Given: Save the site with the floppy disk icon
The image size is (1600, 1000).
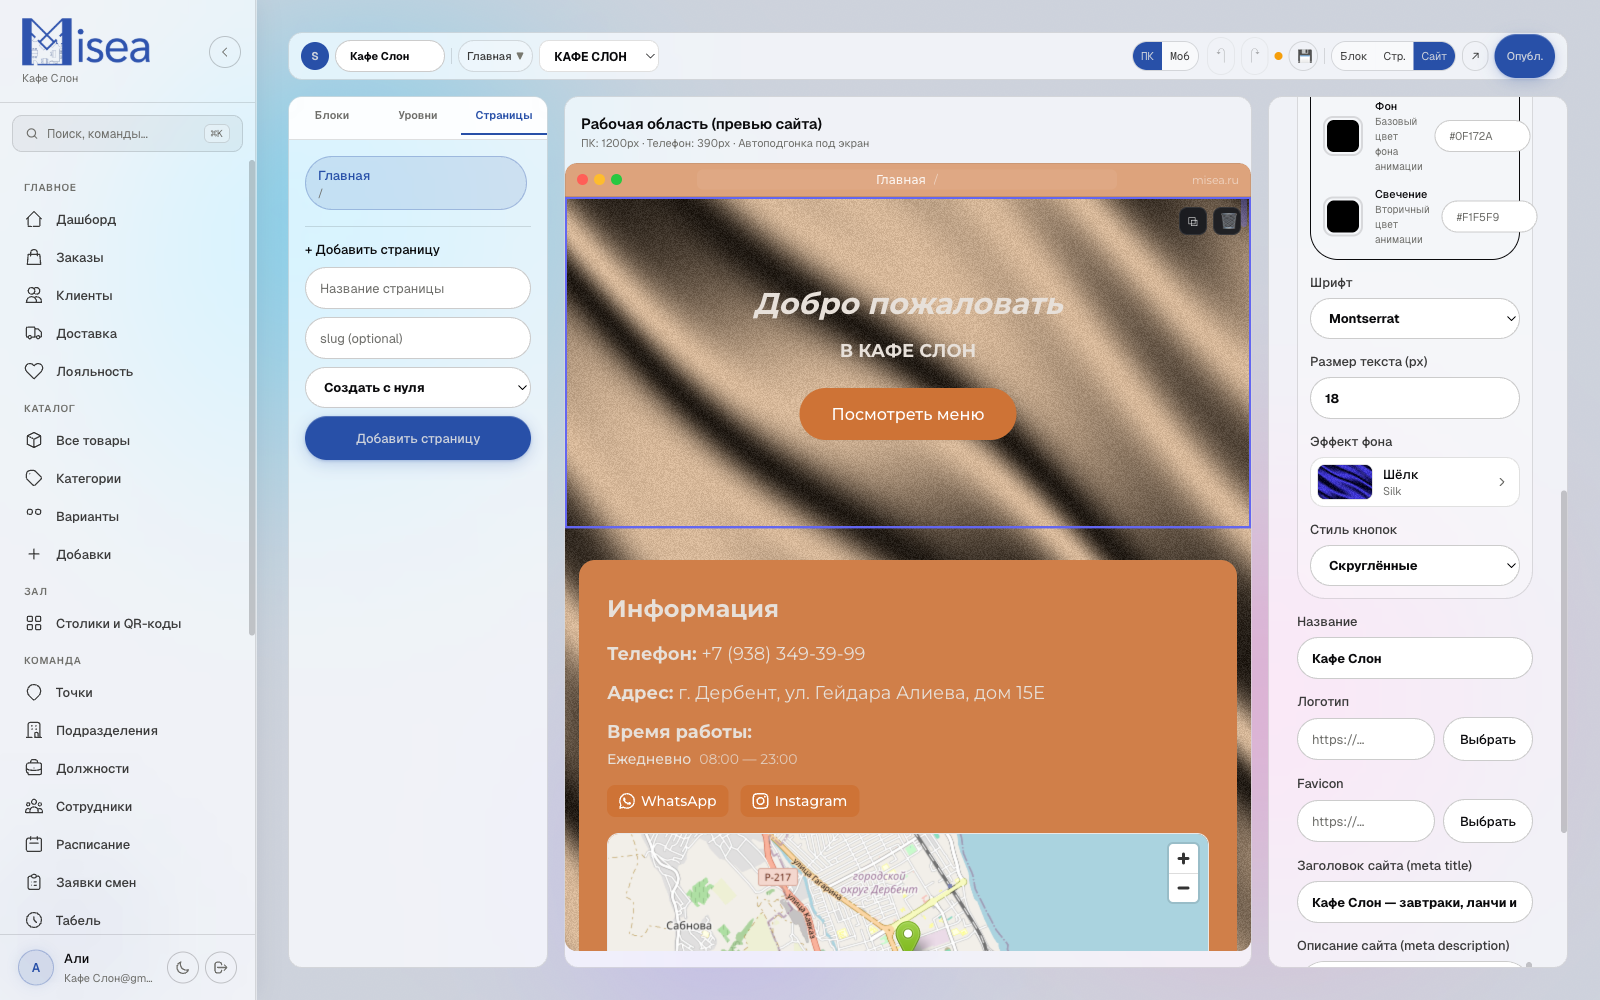Looking at the screenshot, I should pyautogui.click(x=1304, y=56).
